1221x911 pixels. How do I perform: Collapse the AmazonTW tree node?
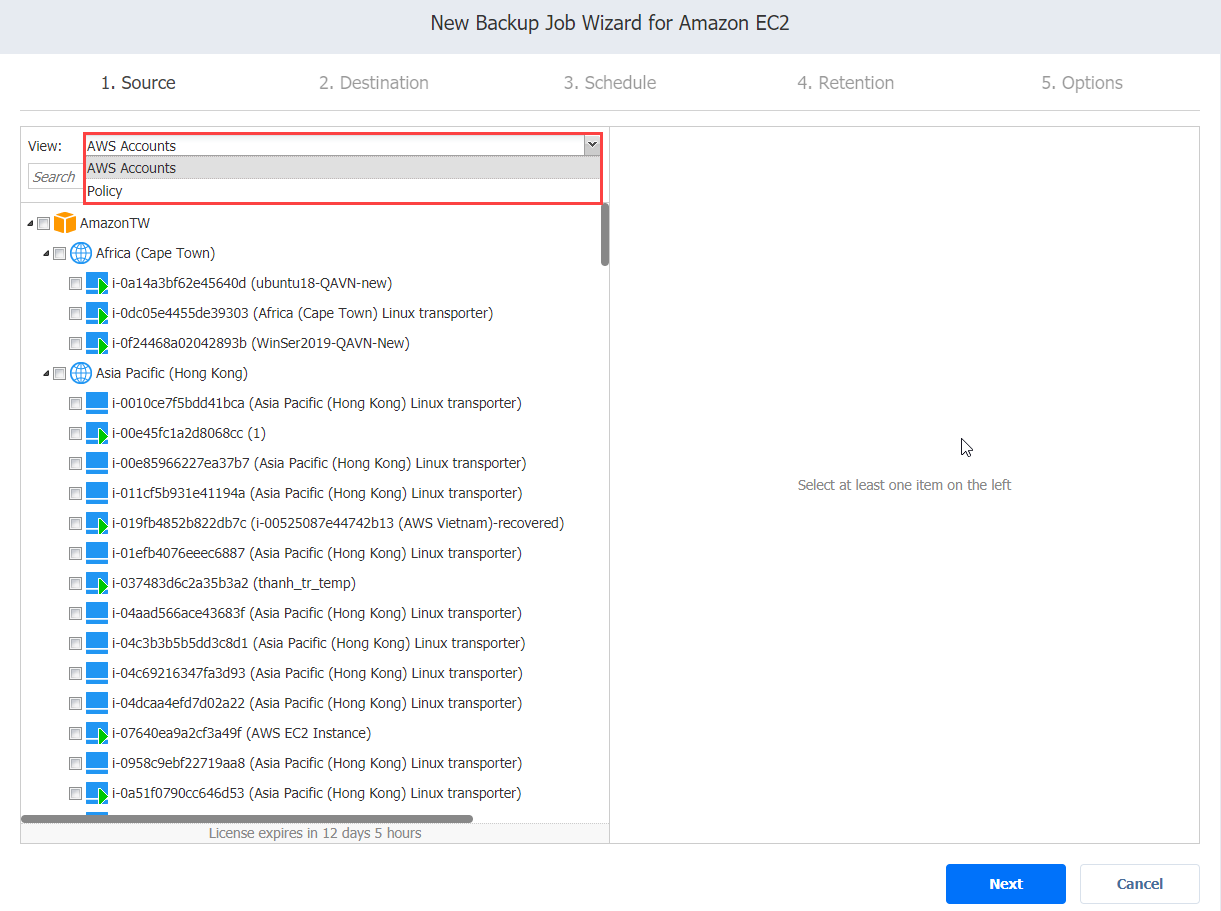(x=30, y=224)
